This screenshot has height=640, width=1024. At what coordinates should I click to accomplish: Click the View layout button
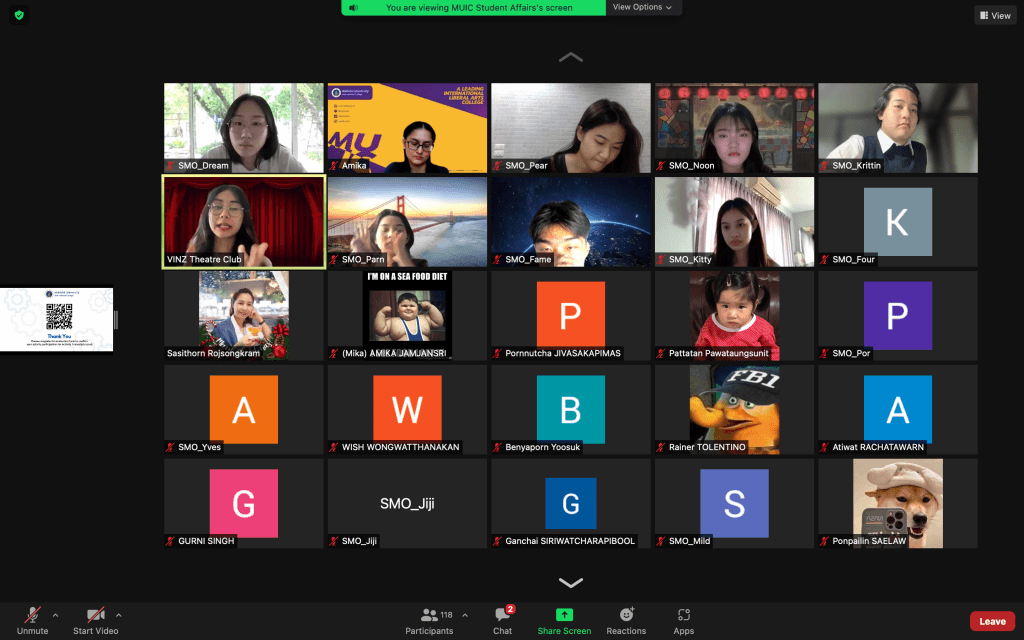click(x=994, y=15)
